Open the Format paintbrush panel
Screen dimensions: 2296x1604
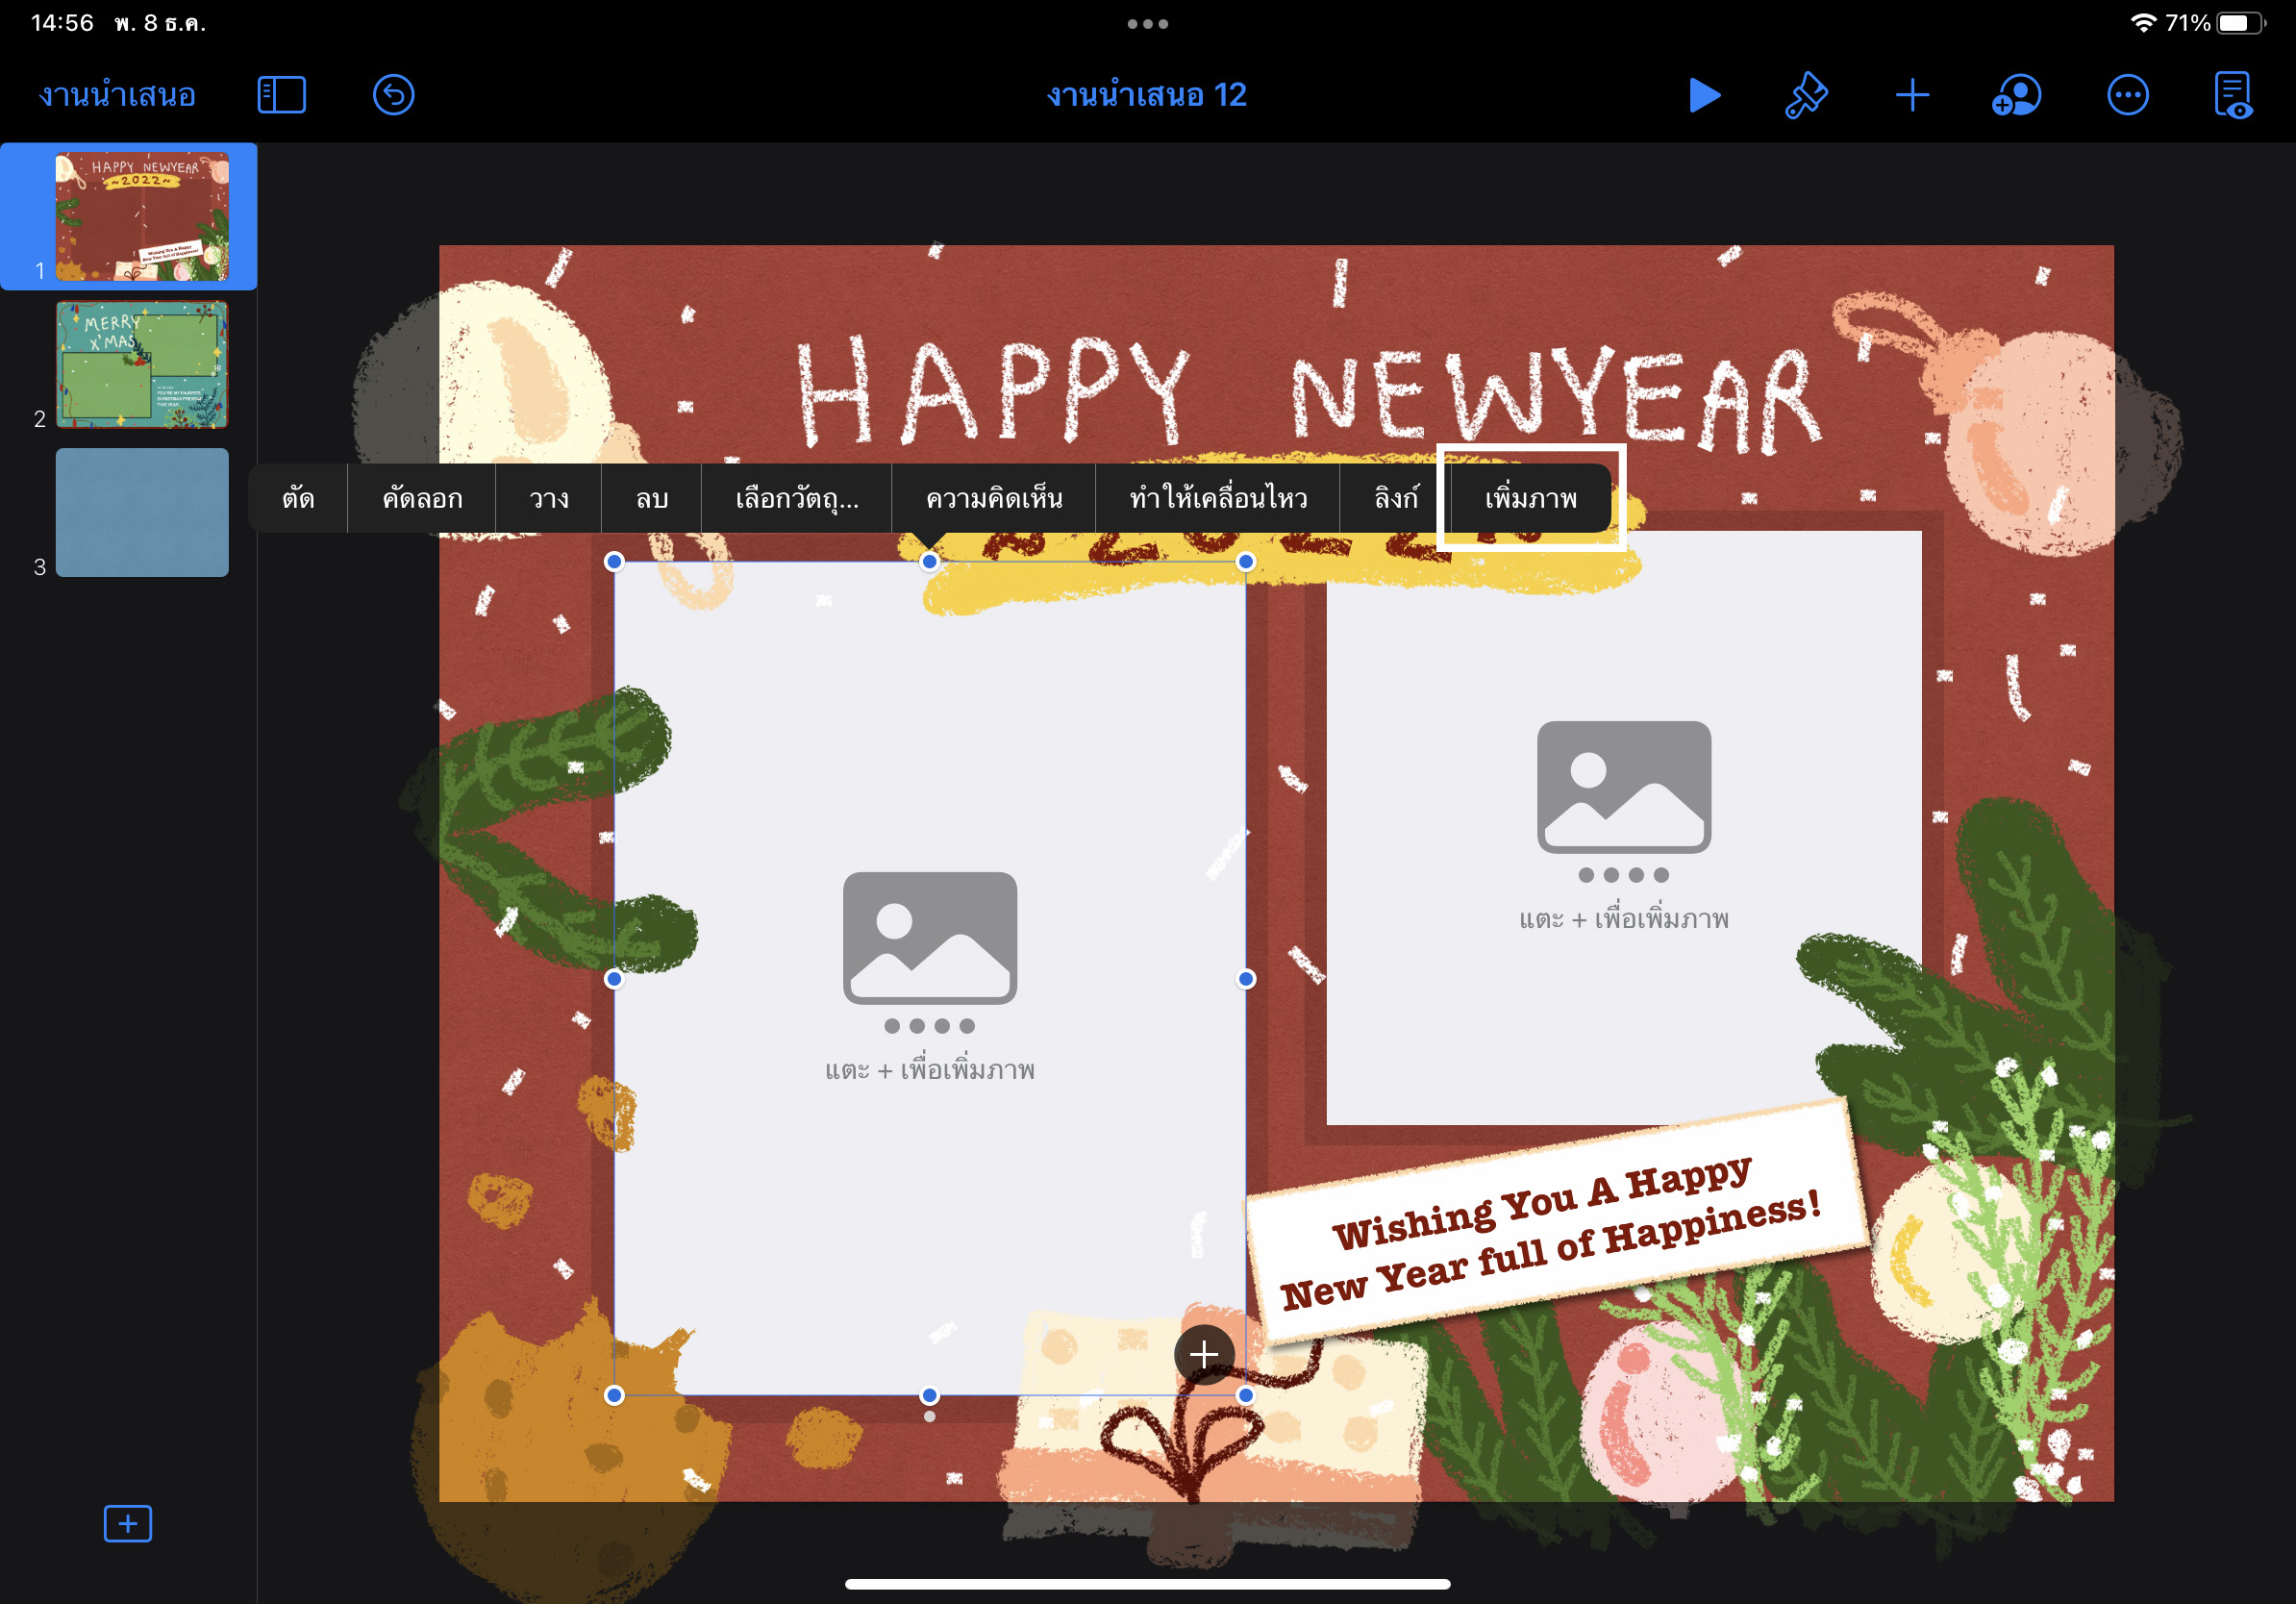coord(1806,95)
